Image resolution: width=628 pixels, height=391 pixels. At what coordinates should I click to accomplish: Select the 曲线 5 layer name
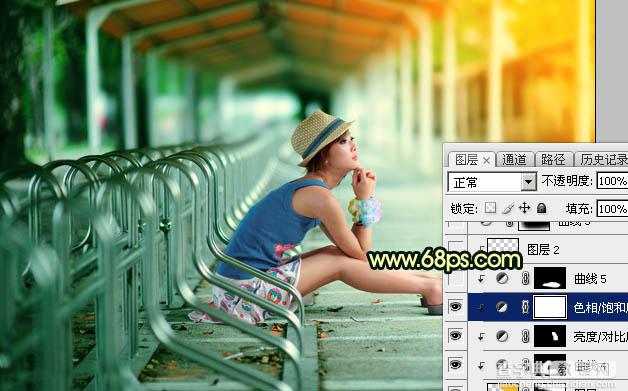pos(590,279)
